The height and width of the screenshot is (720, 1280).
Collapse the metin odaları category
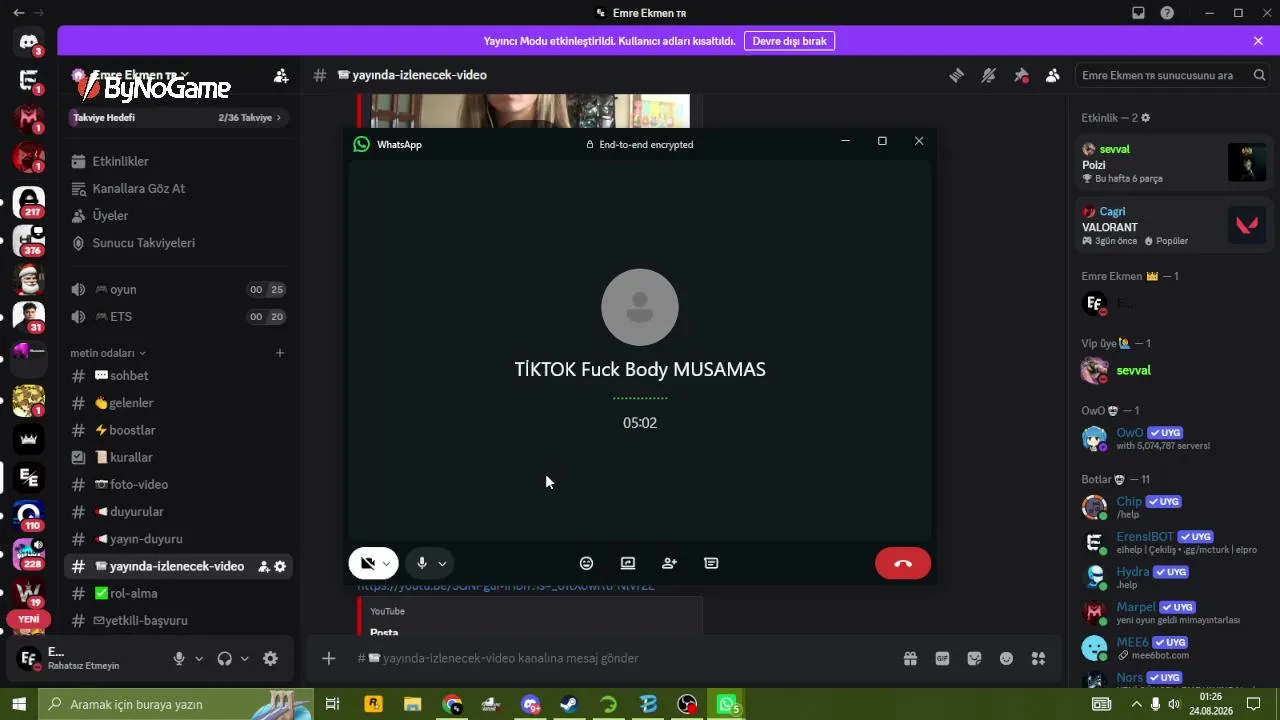click(x=108, y=353)
